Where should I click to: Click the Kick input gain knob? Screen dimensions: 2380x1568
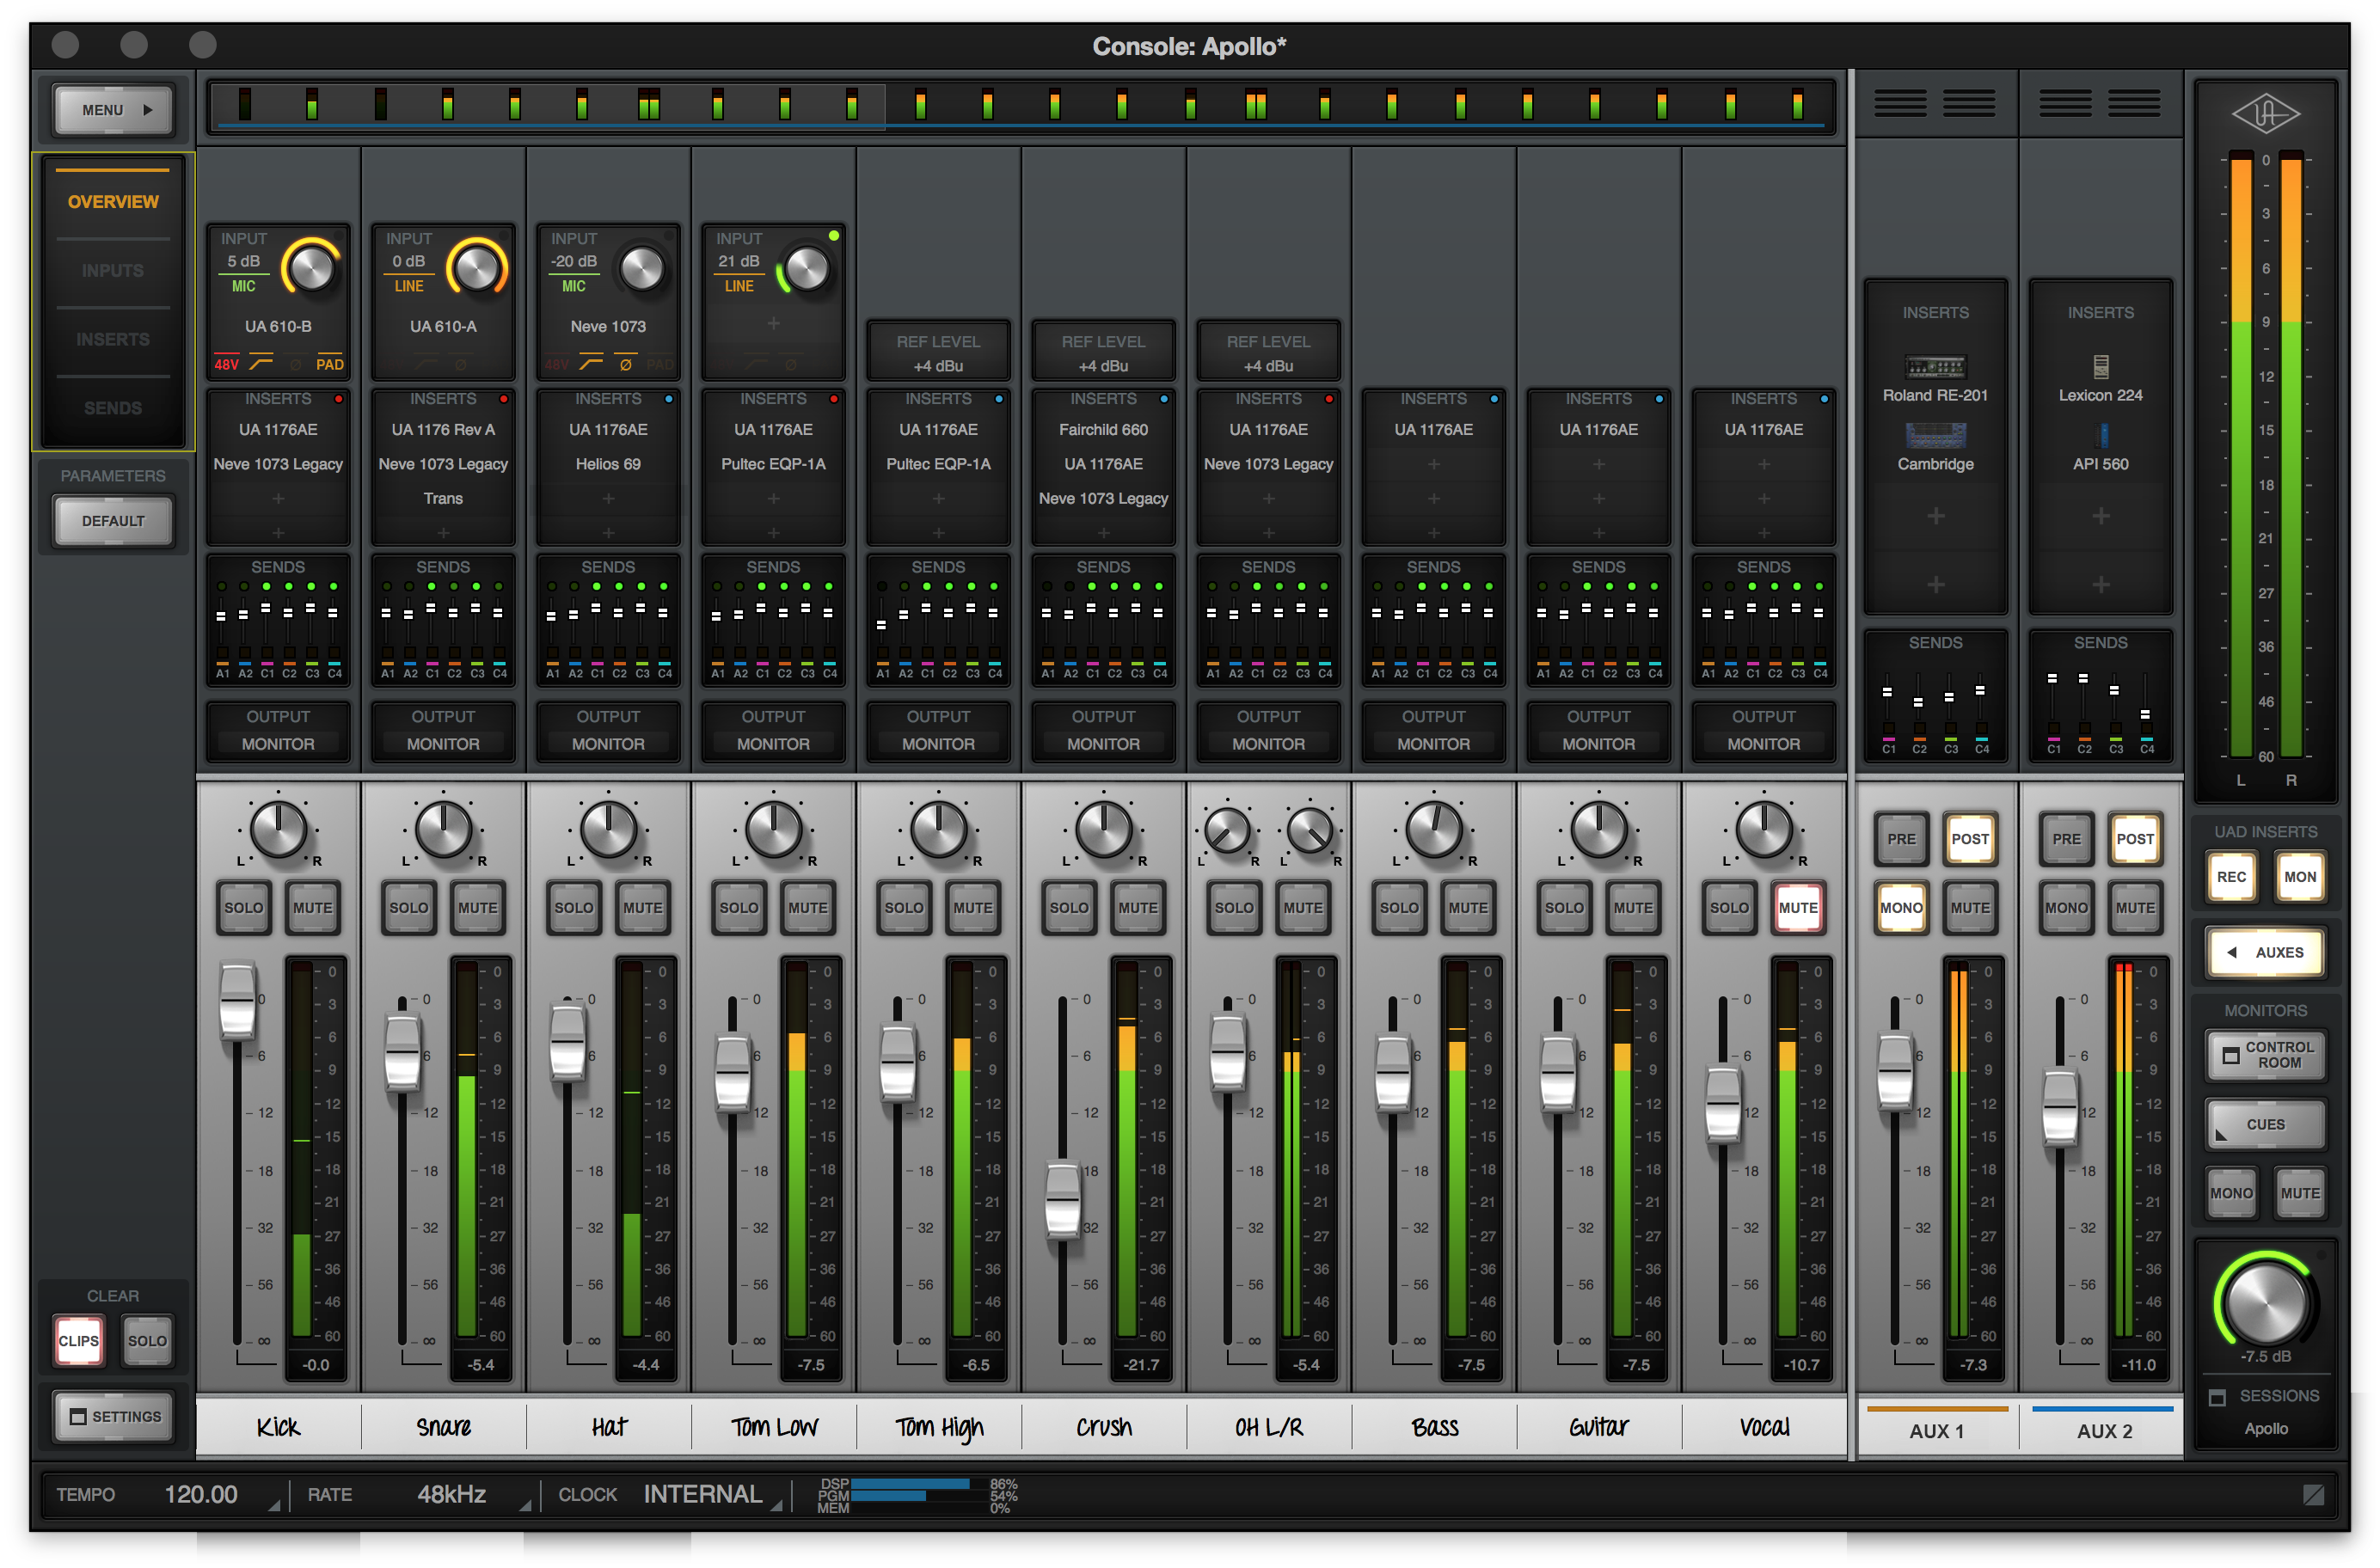click(x=311, y=268)
